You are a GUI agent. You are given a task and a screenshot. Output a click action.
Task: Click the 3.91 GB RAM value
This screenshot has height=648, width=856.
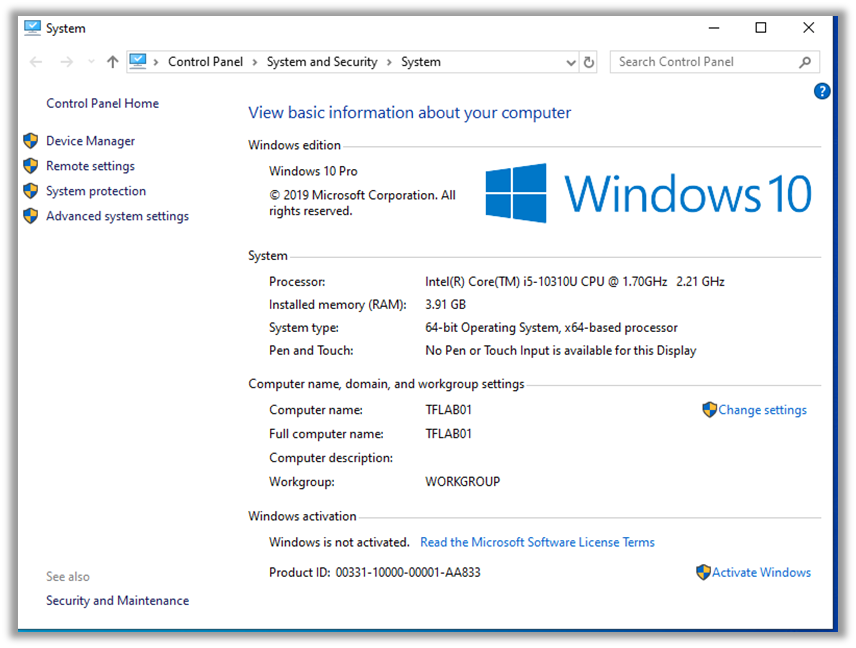445,305
